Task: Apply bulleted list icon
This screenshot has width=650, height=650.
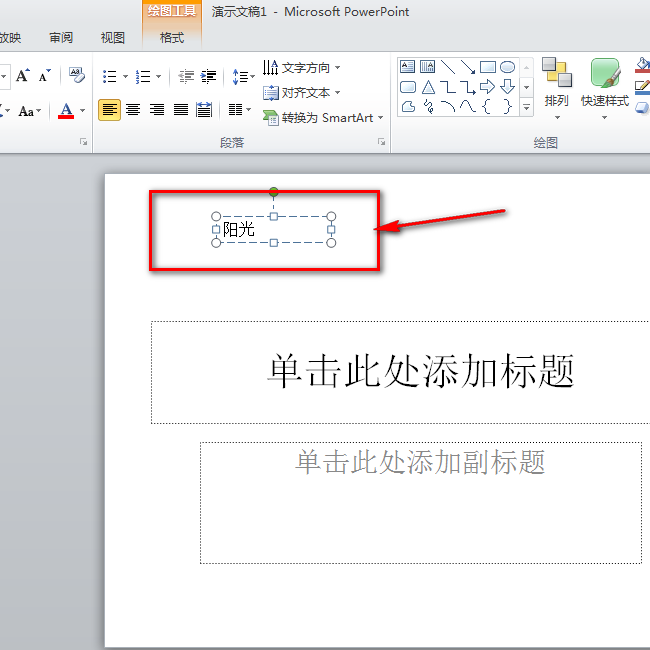Action: coord(109,77)
